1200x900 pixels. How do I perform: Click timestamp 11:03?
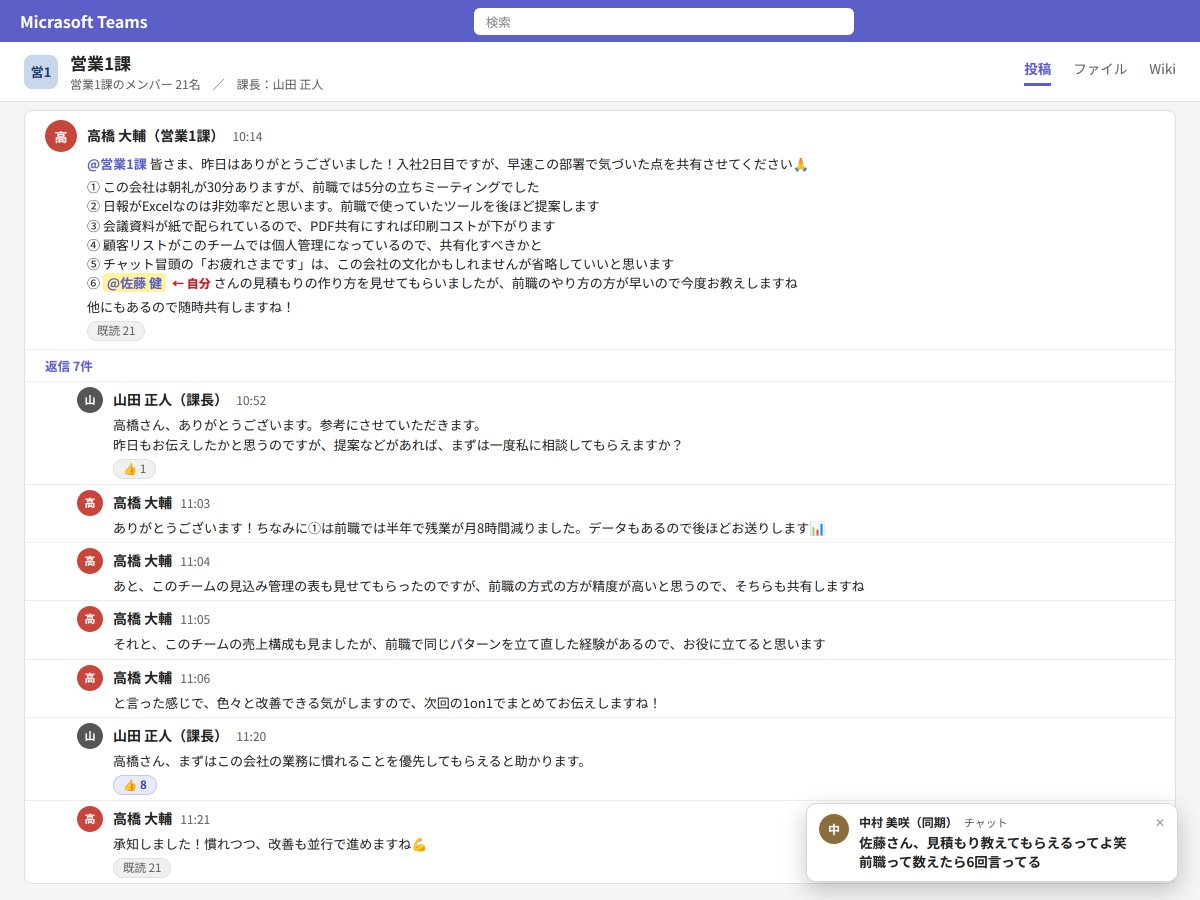click(x=195, y=504)
